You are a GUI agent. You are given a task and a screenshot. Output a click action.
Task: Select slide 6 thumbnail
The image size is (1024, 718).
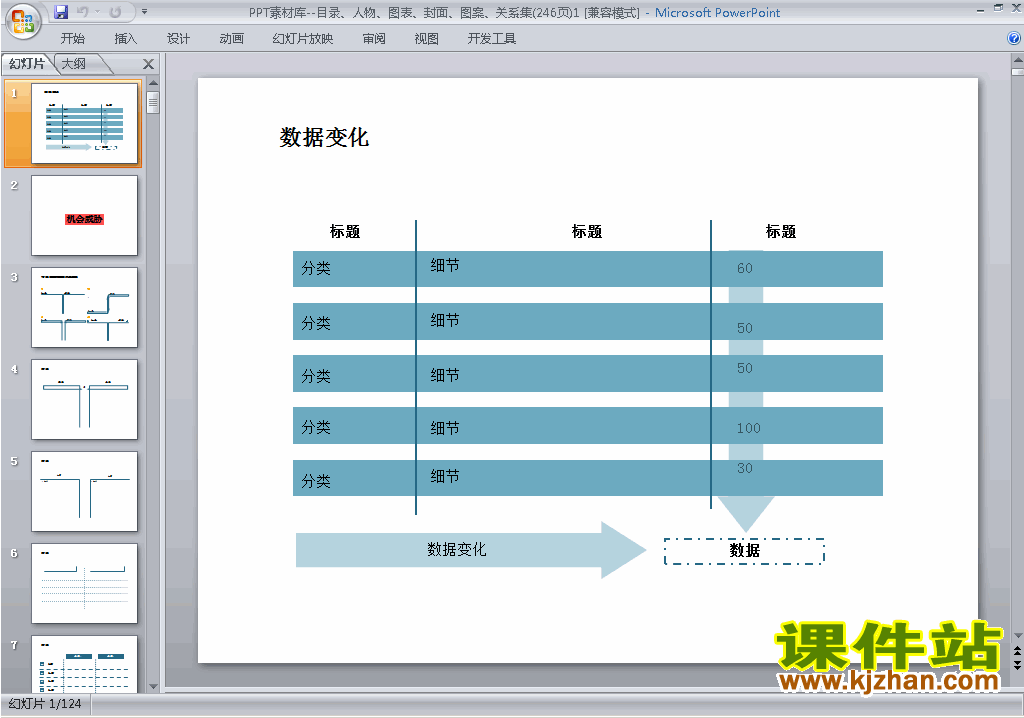84,583
